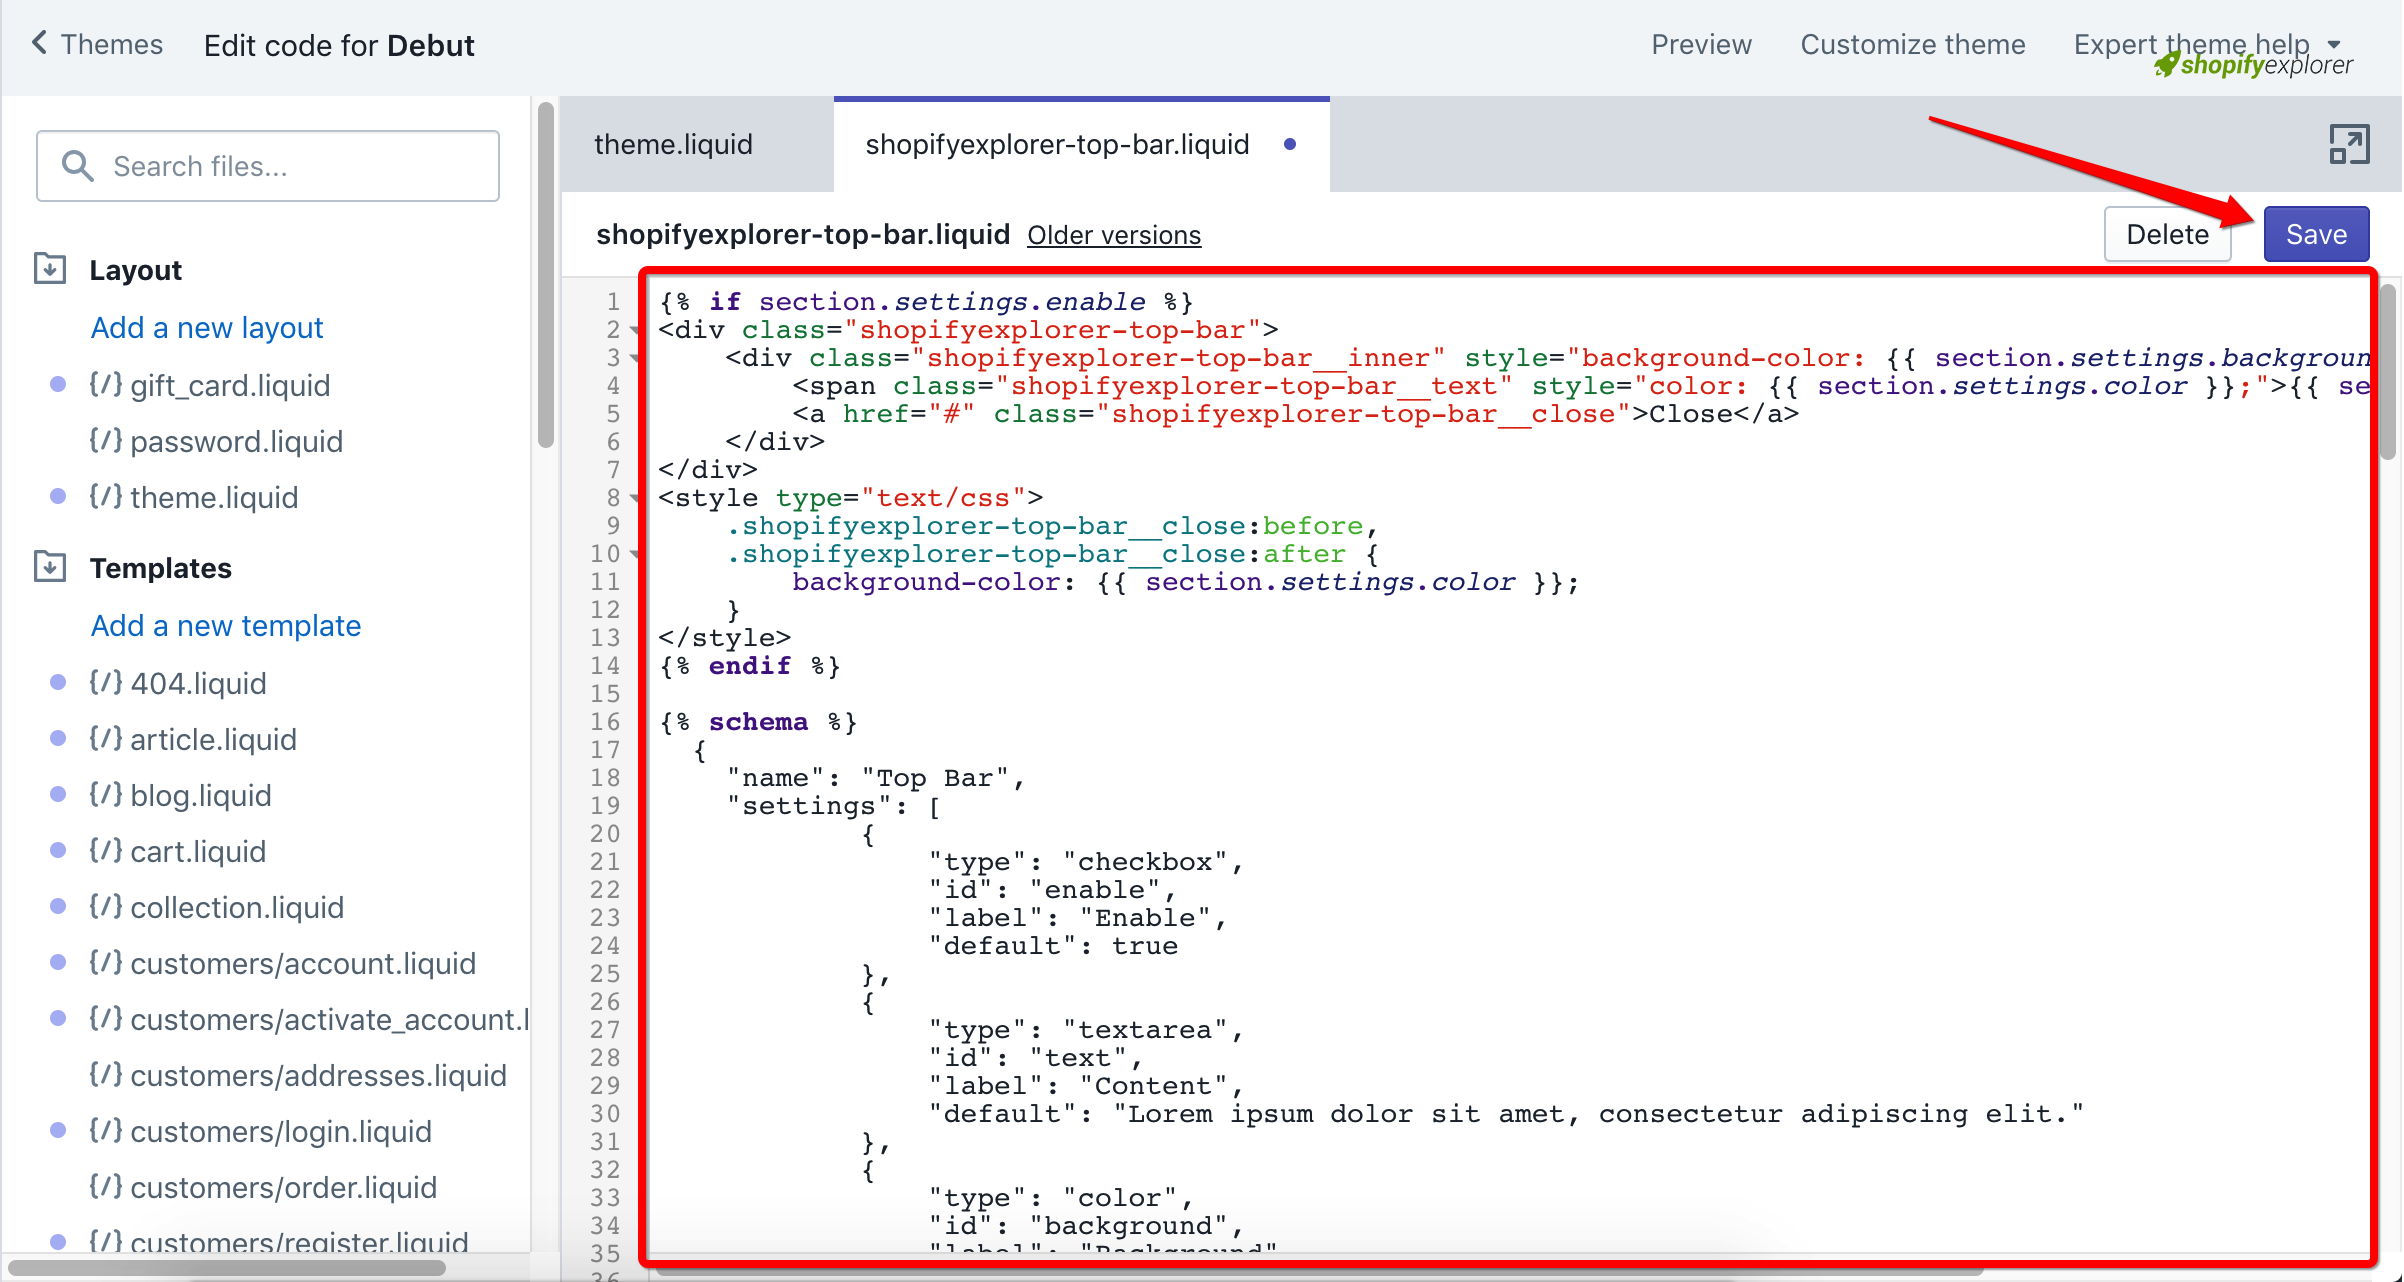Click the {/} icon of customers/account.liquid
The image size is (2404, 1282).
point(105,962)
